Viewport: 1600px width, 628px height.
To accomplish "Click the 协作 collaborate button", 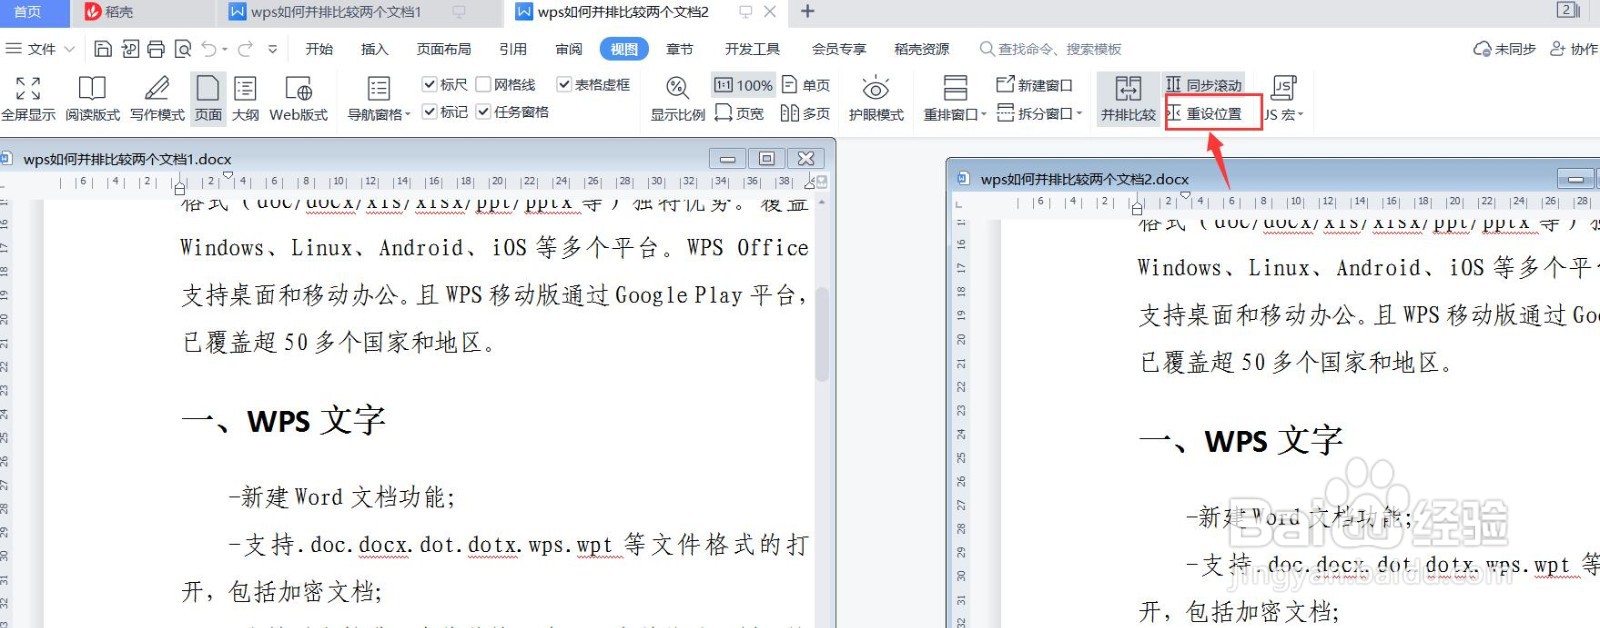I will tap(1574, 48).
